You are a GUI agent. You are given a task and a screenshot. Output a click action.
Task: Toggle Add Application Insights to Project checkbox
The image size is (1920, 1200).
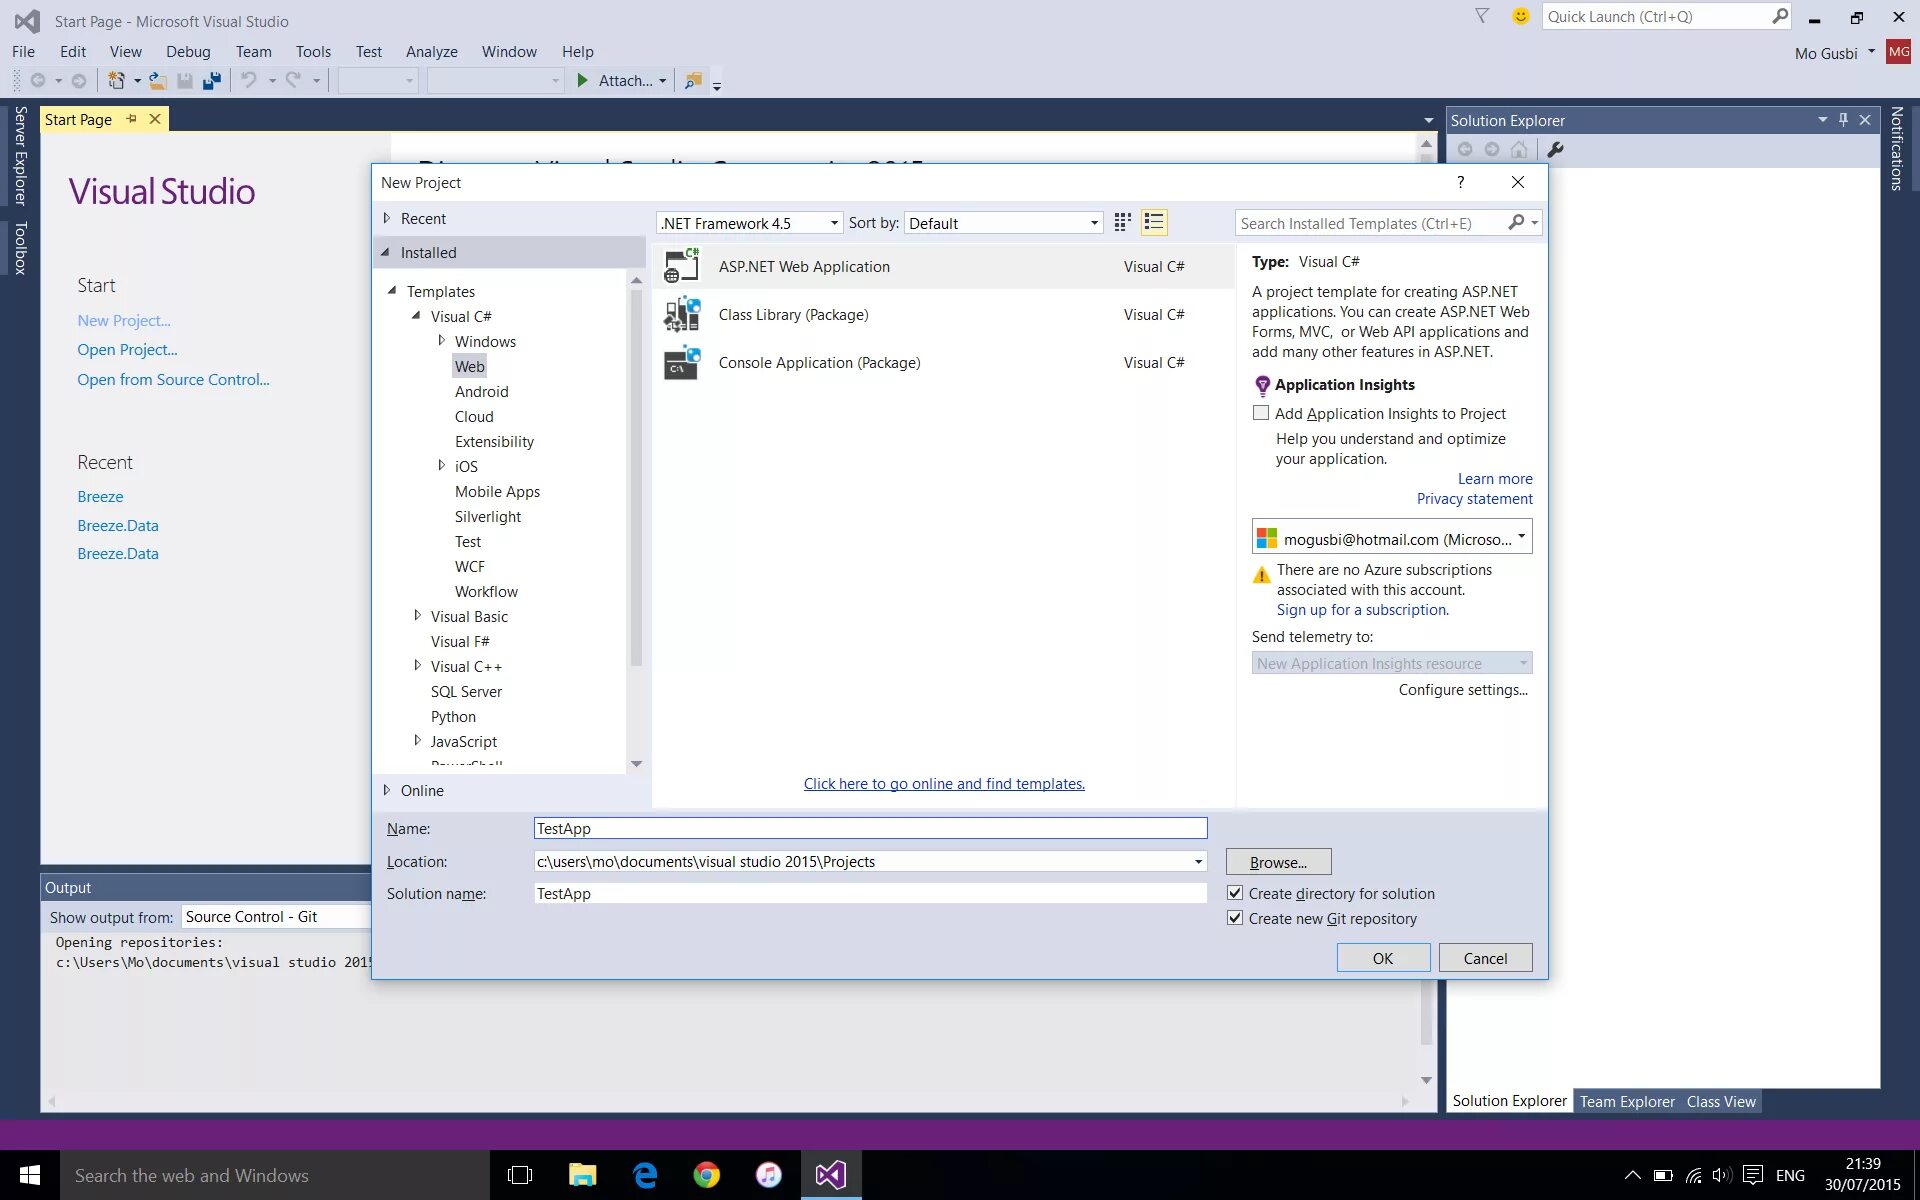coord(1259,412)
